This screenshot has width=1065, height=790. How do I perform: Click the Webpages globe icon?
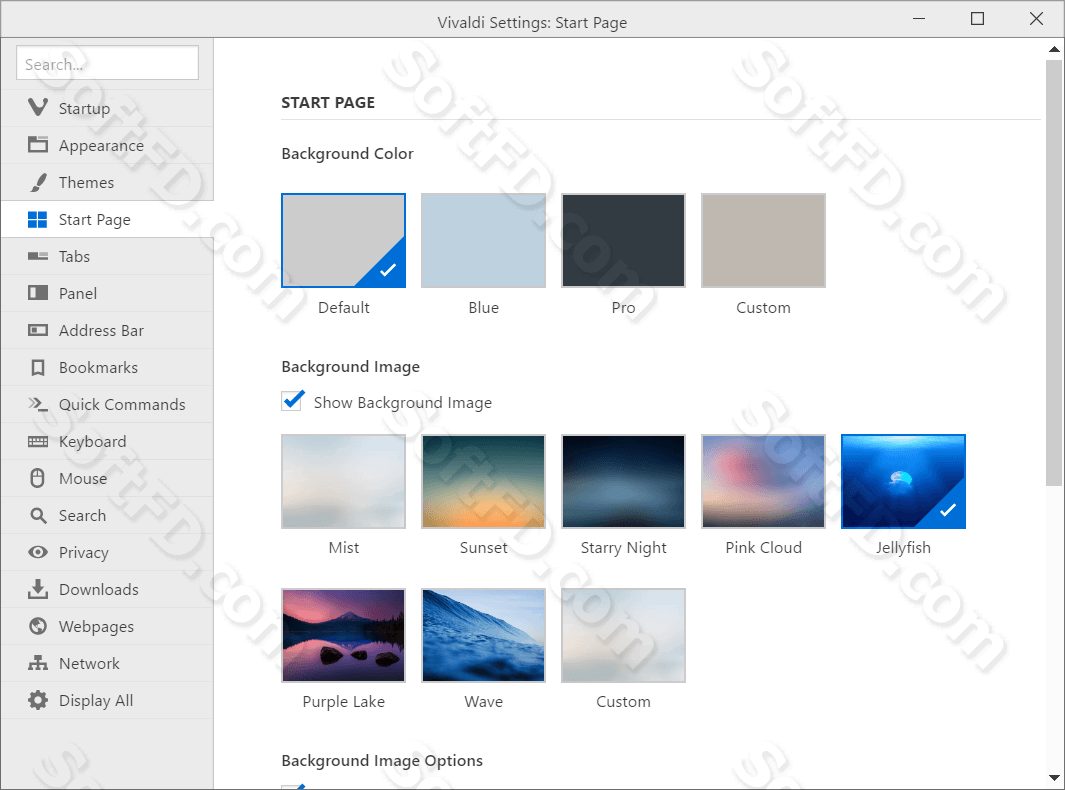point(38,626)
